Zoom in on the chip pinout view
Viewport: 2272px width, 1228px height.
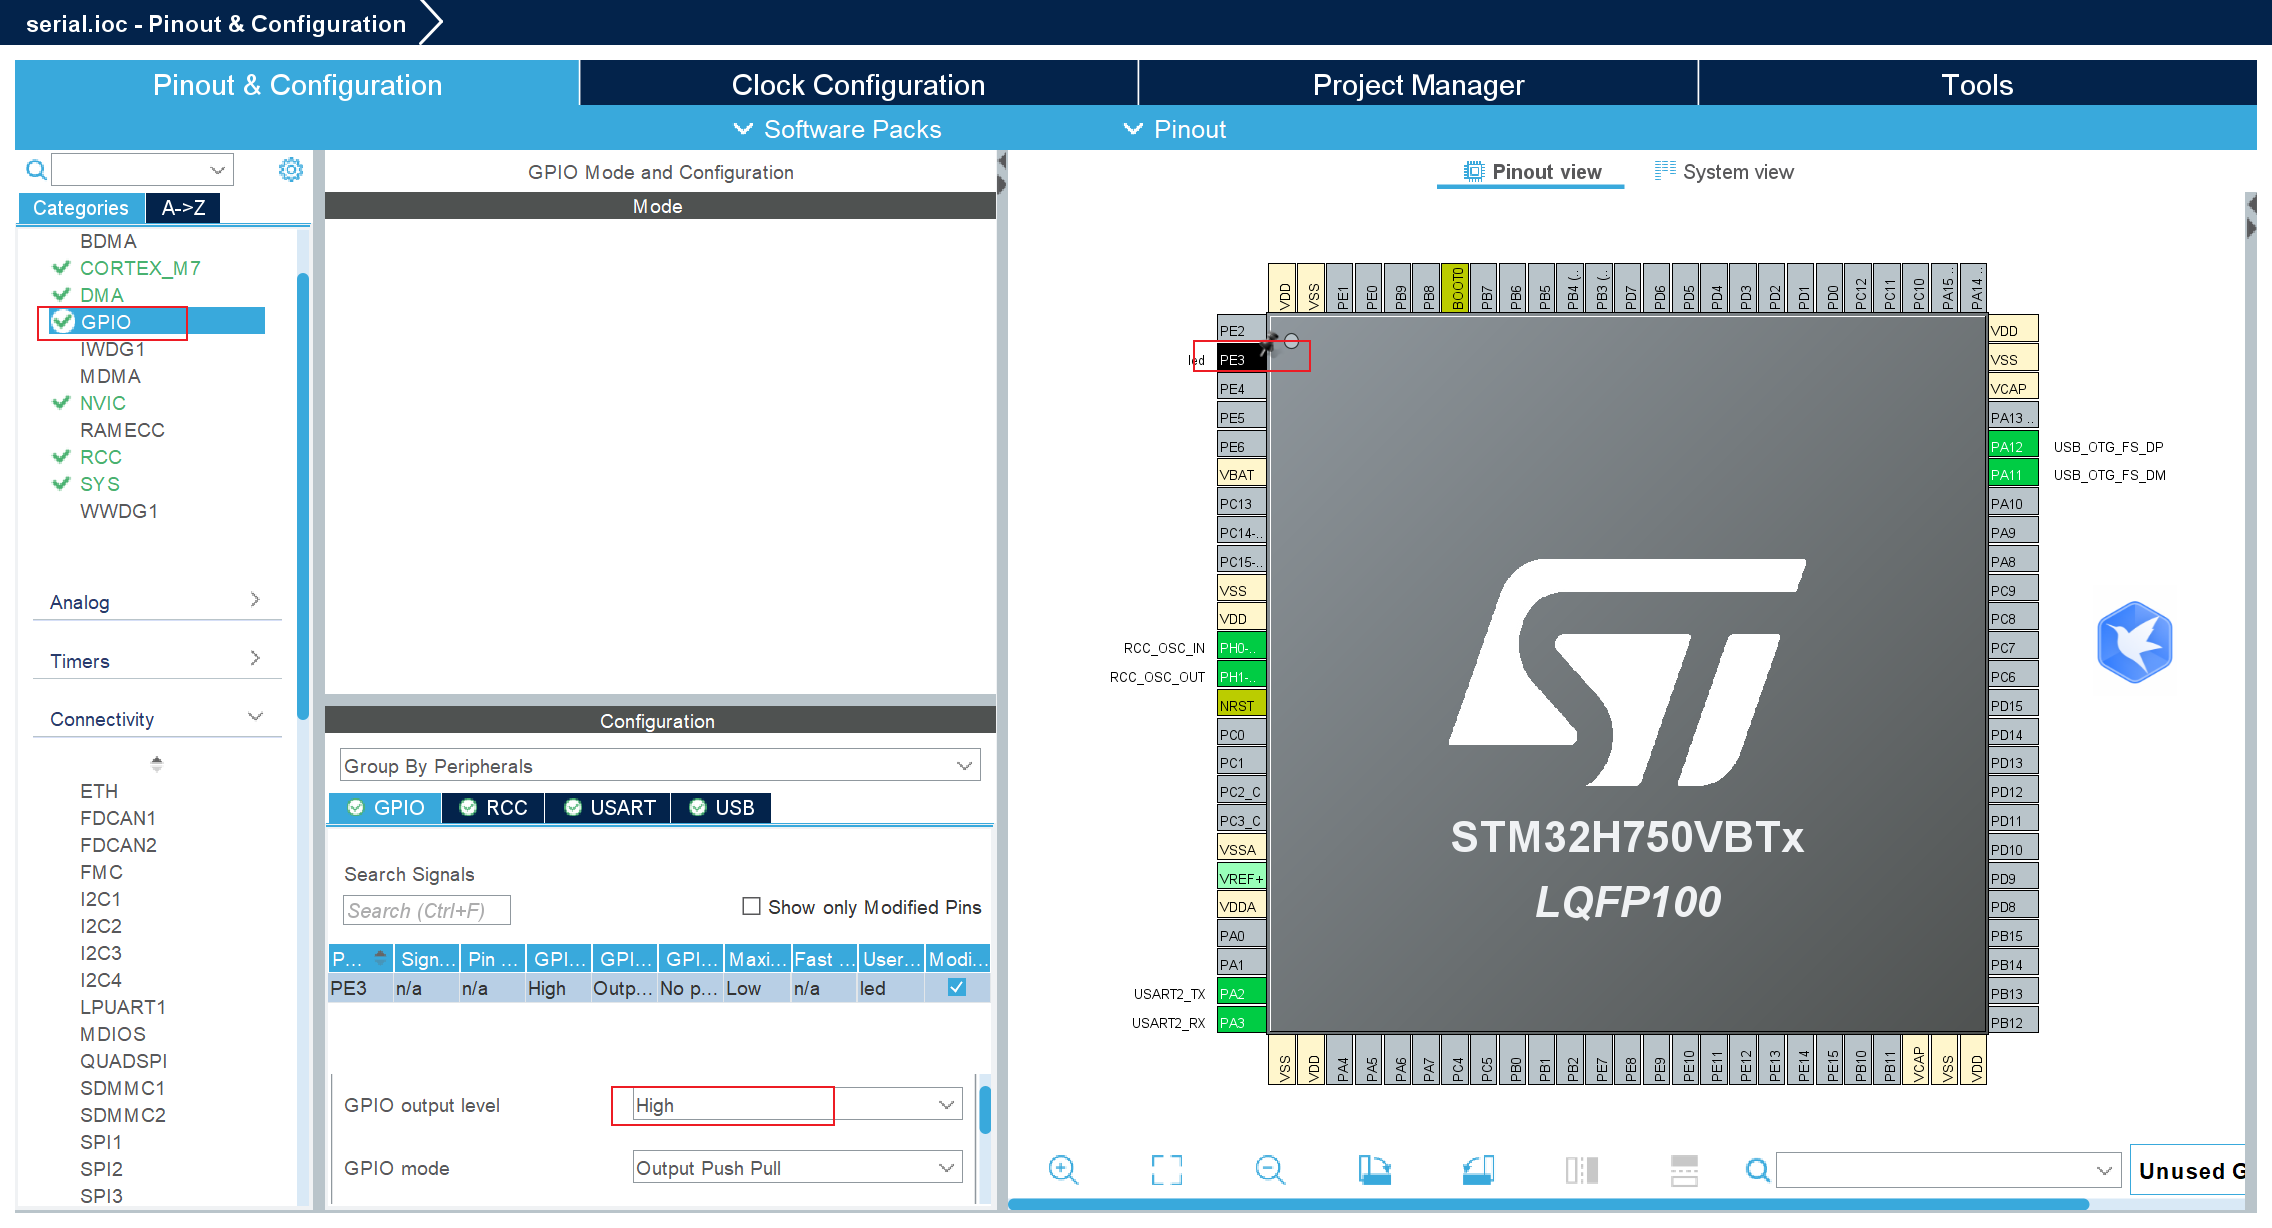(x=1063, y=1170)
